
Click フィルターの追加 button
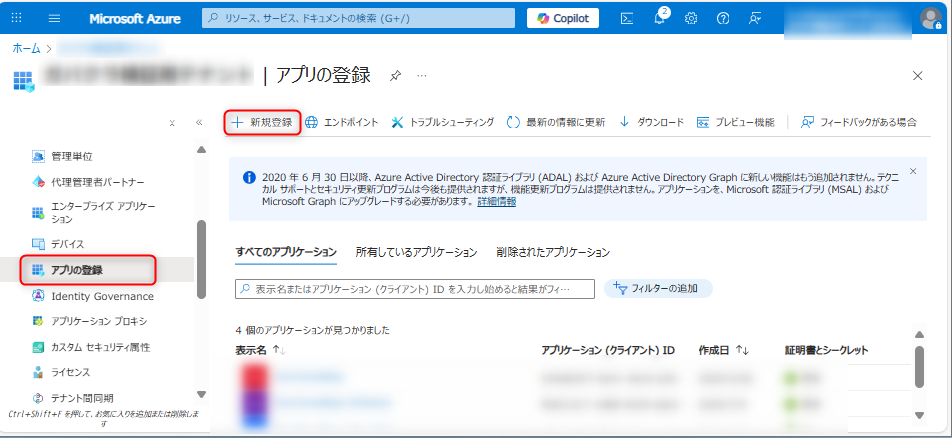tap(658, 289)
